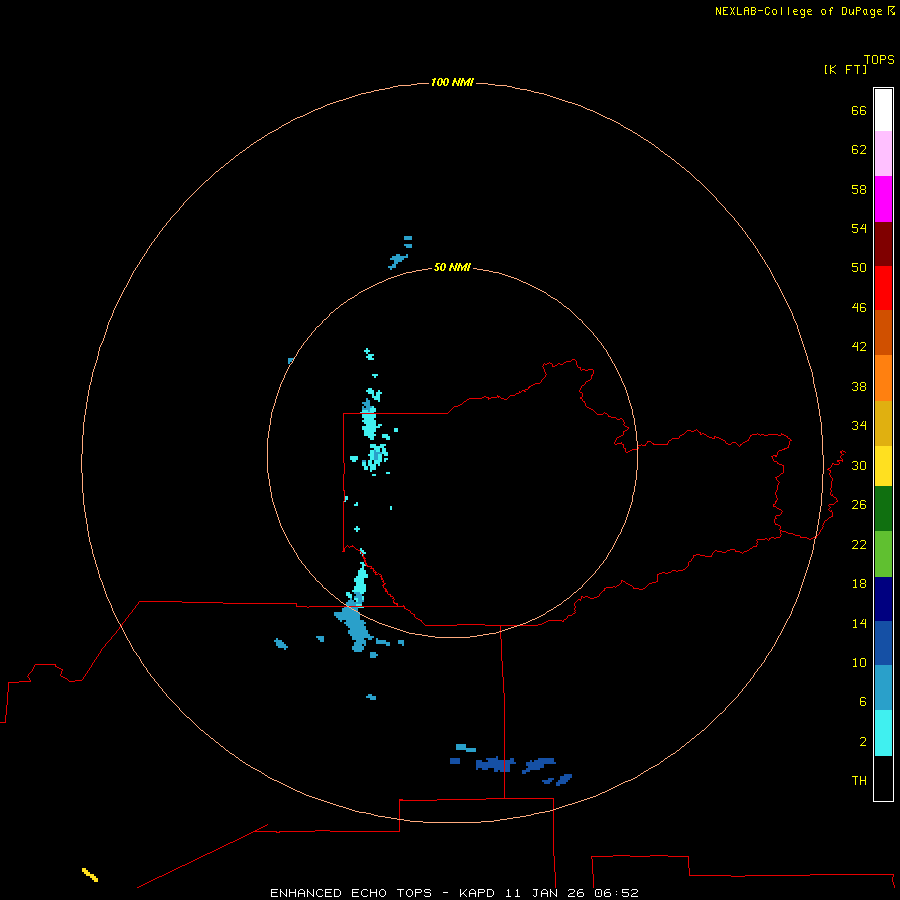Pick the gold swatch in the legend
Screen dimensions: 900x900
click(883, 423)
